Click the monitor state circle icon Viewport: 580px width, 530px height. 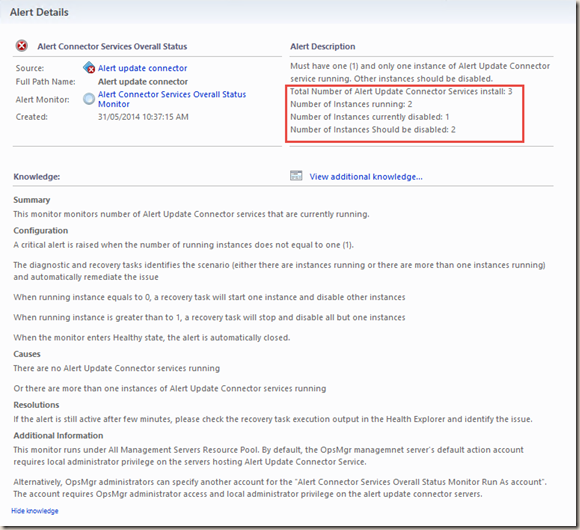pyautogui.click(x=89, y=99)
